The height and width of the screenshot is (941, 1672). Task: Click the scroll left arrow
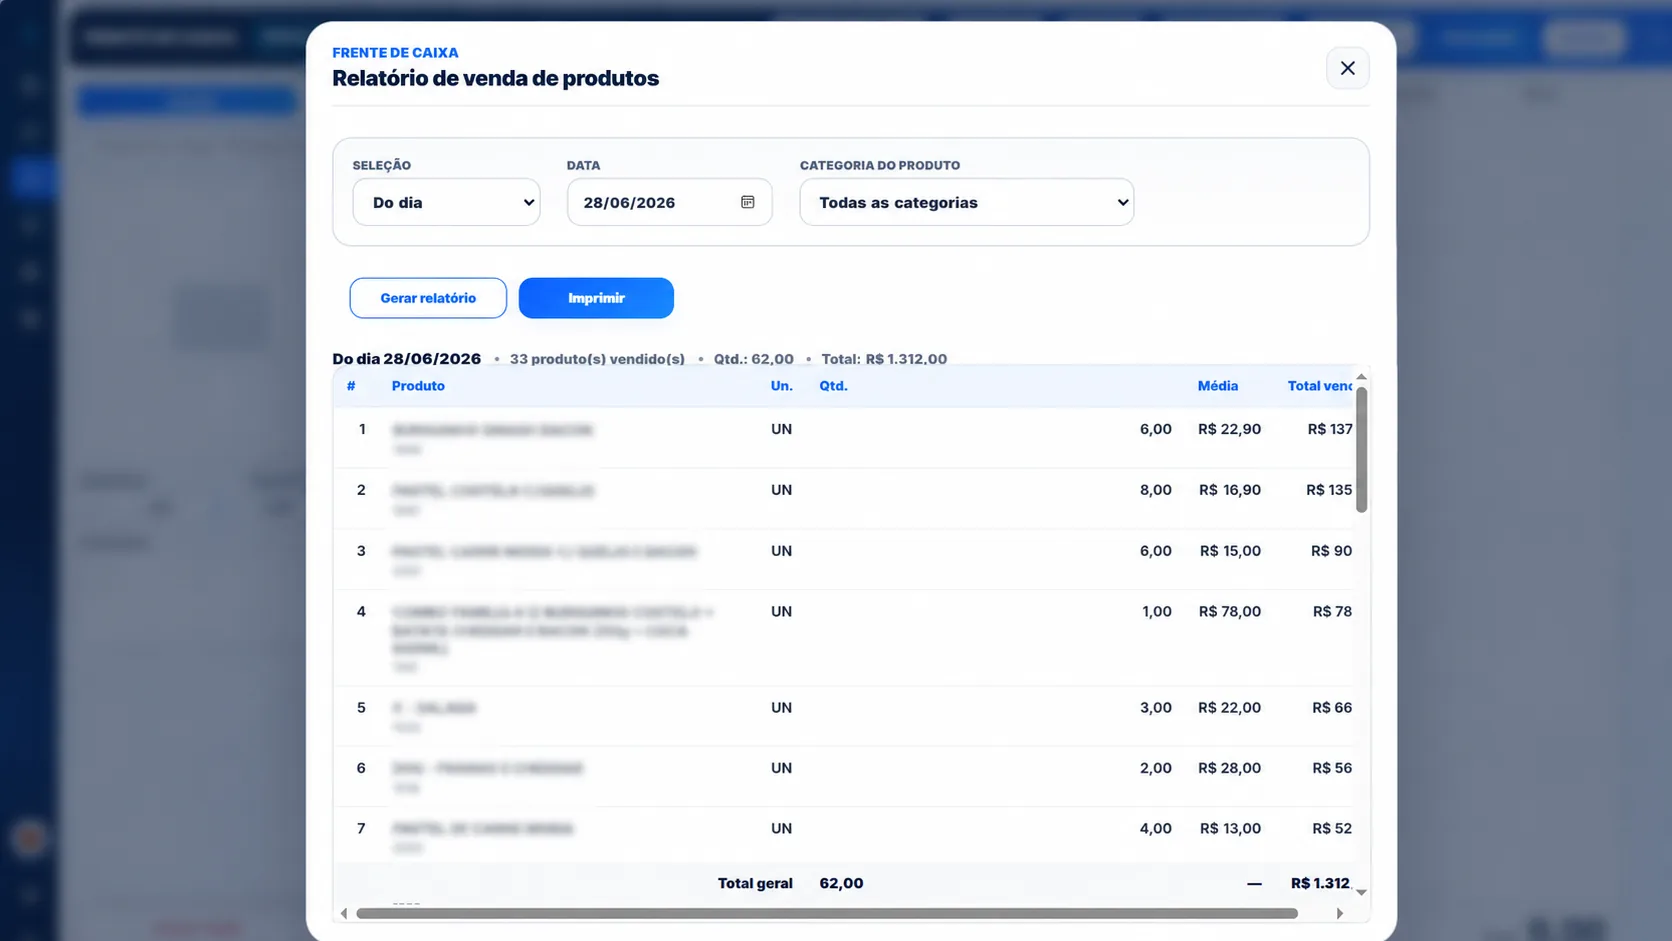344,913
